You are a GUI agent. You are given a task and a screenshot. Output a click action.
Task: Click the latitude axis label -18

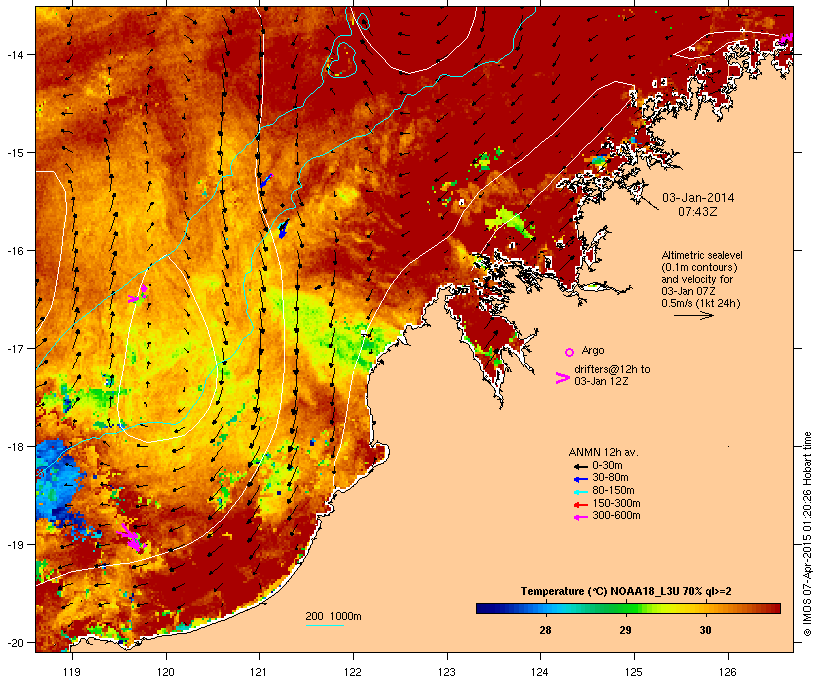point(14,446)
